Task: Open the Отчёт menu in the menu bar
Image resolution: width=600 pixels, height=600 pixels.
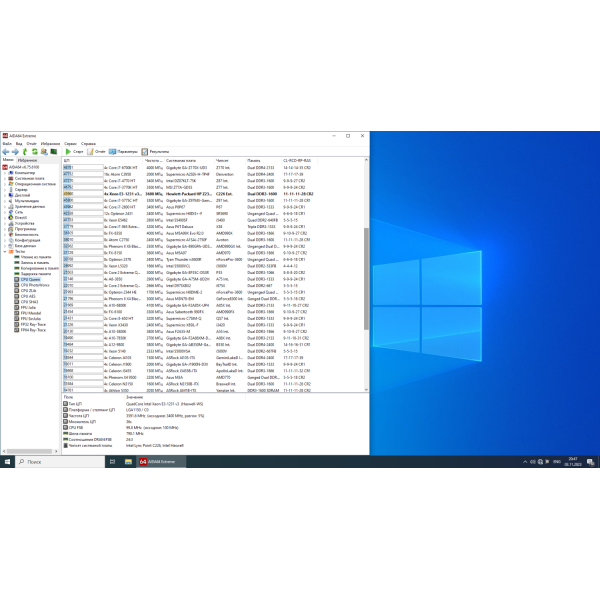Action: click(x=31, y=143)
